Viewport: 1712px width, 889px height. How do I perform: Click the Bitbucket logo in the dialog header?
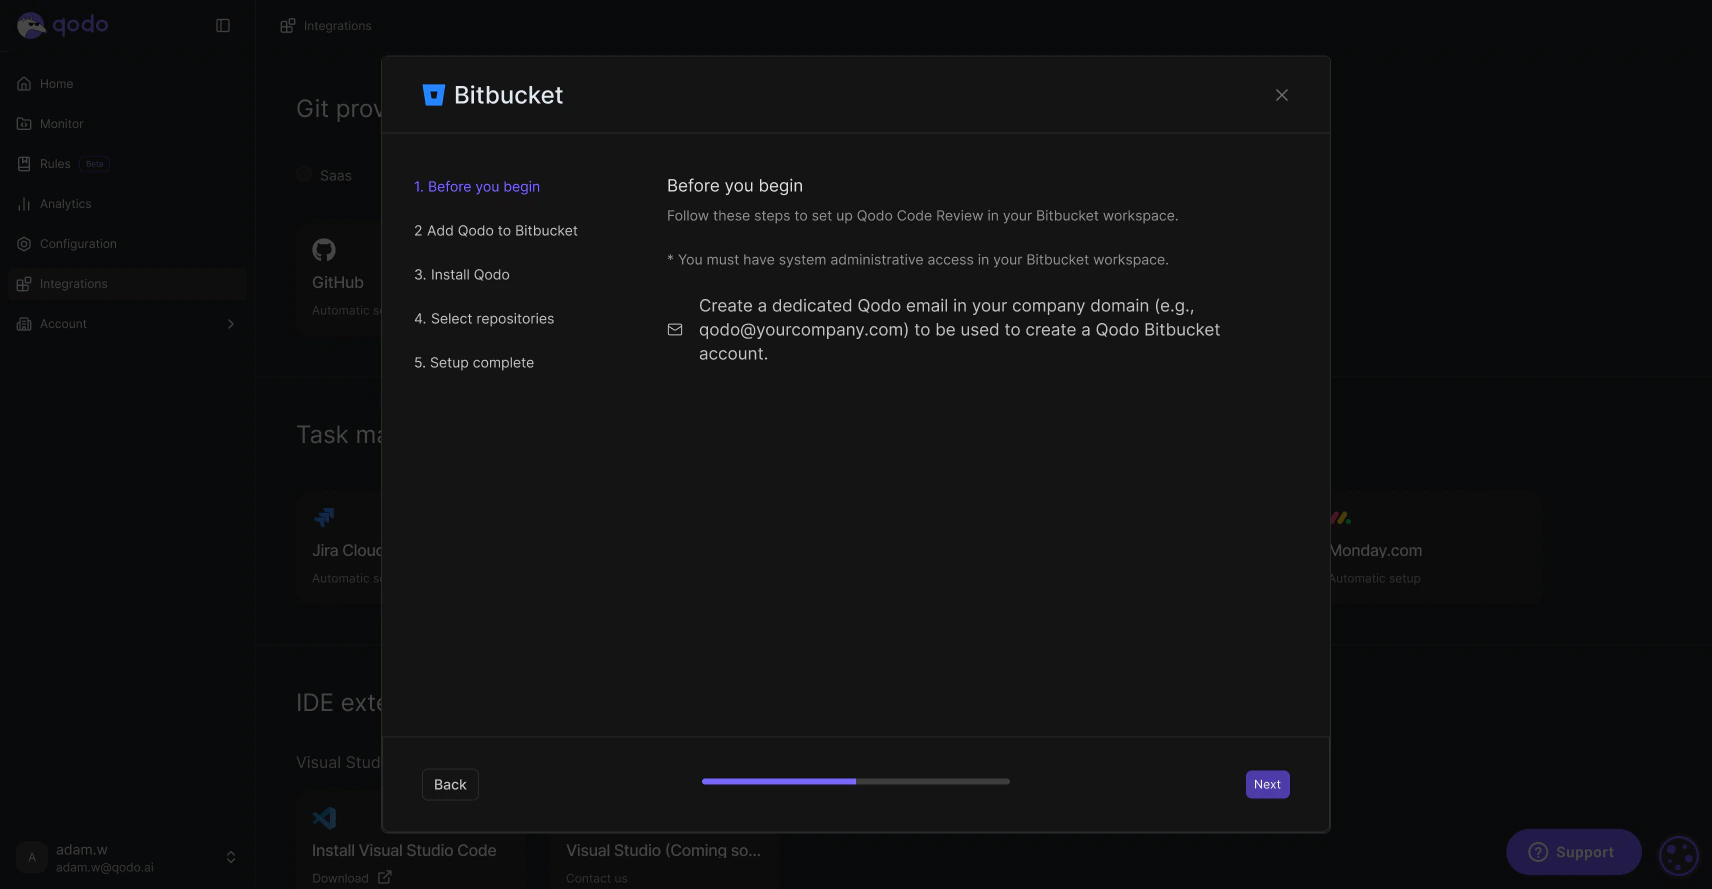[433, 95]
